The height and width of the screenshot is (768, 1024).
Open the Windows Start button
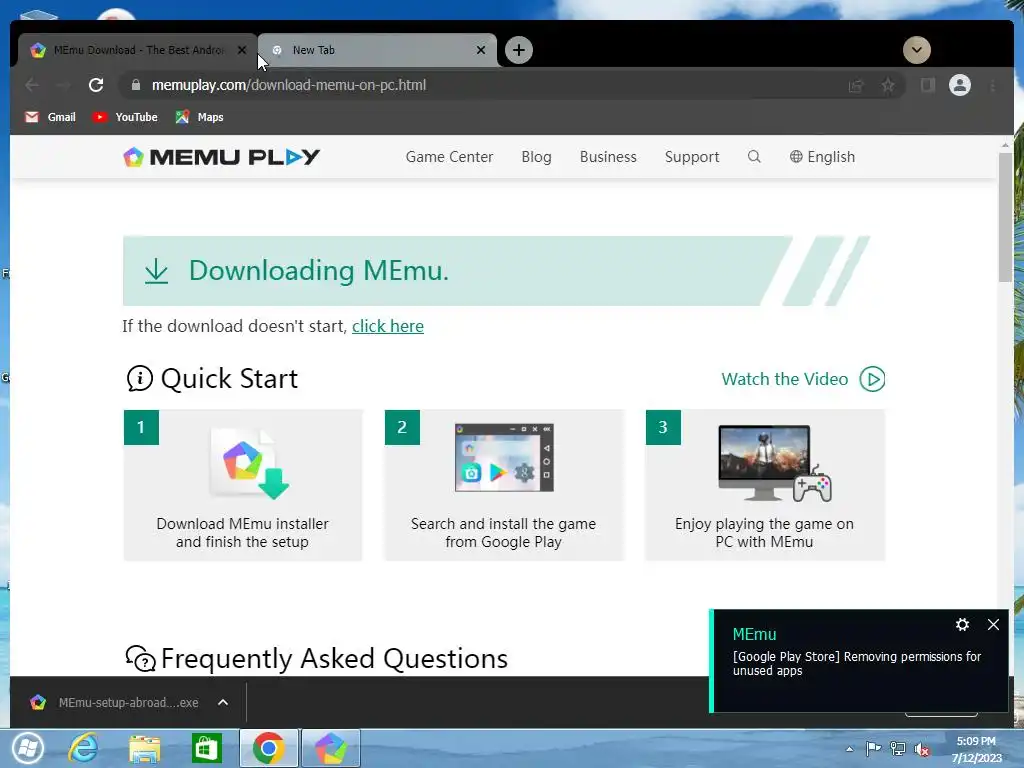click(27, 748)
